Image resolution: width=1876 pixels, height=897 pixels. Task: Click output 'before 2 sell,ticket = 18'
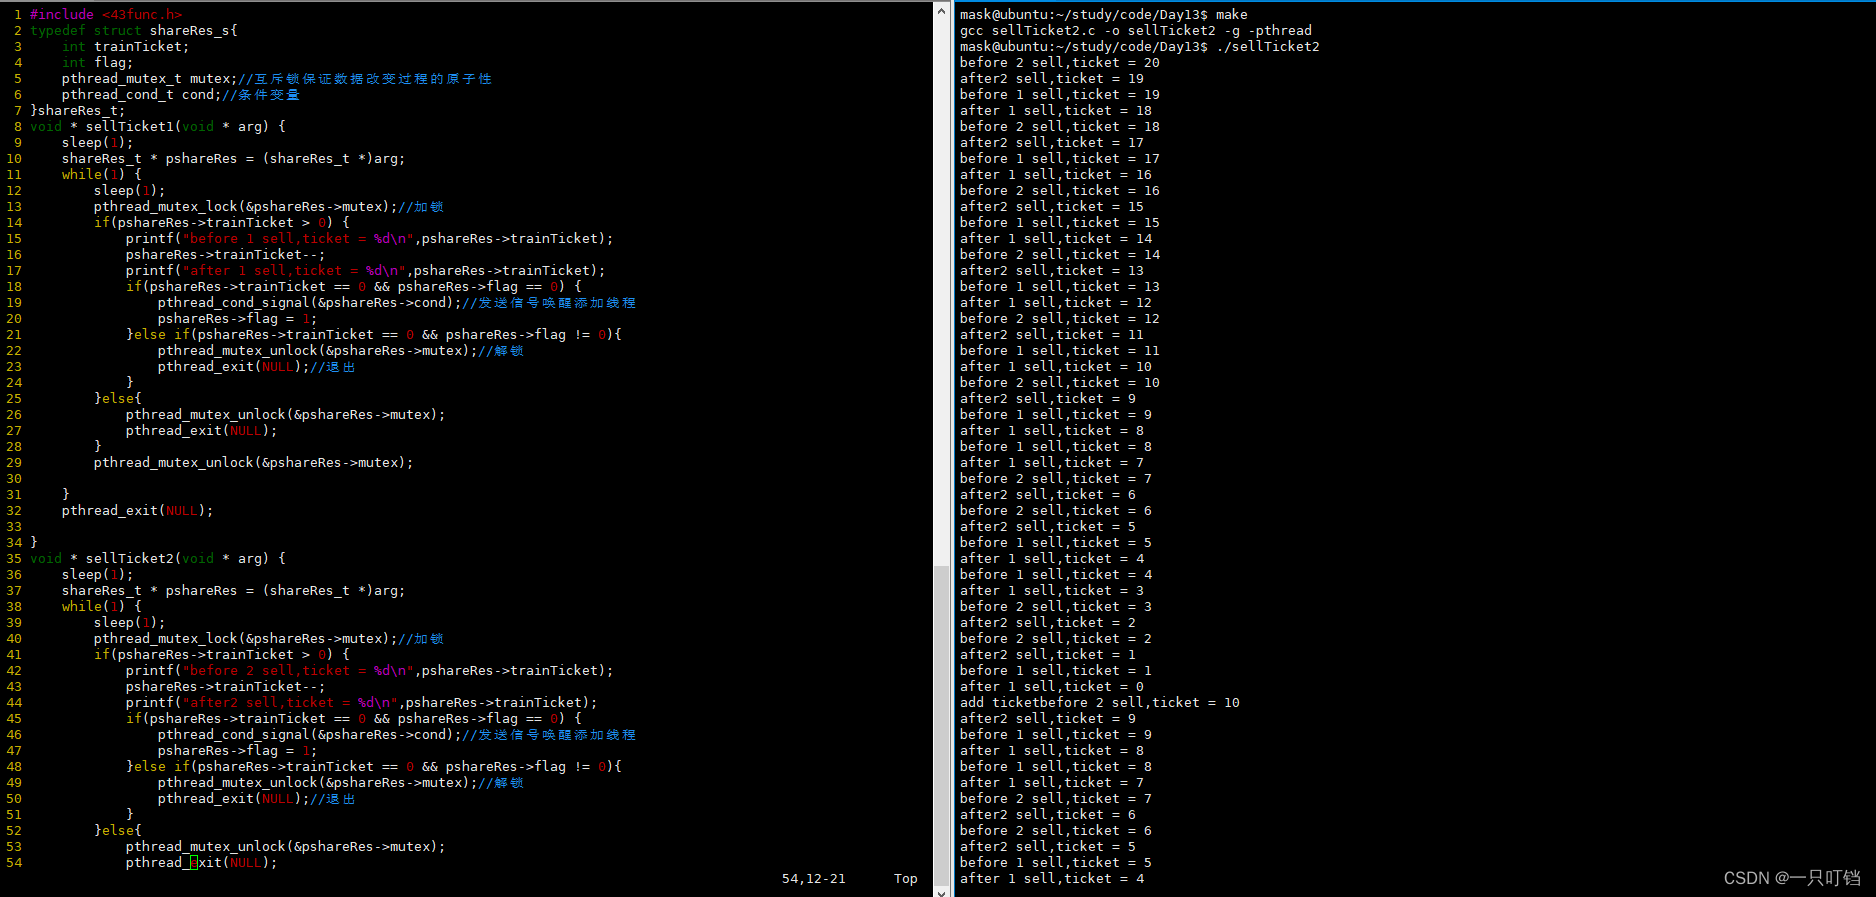pyautogui.click(x=1060, y=126)
